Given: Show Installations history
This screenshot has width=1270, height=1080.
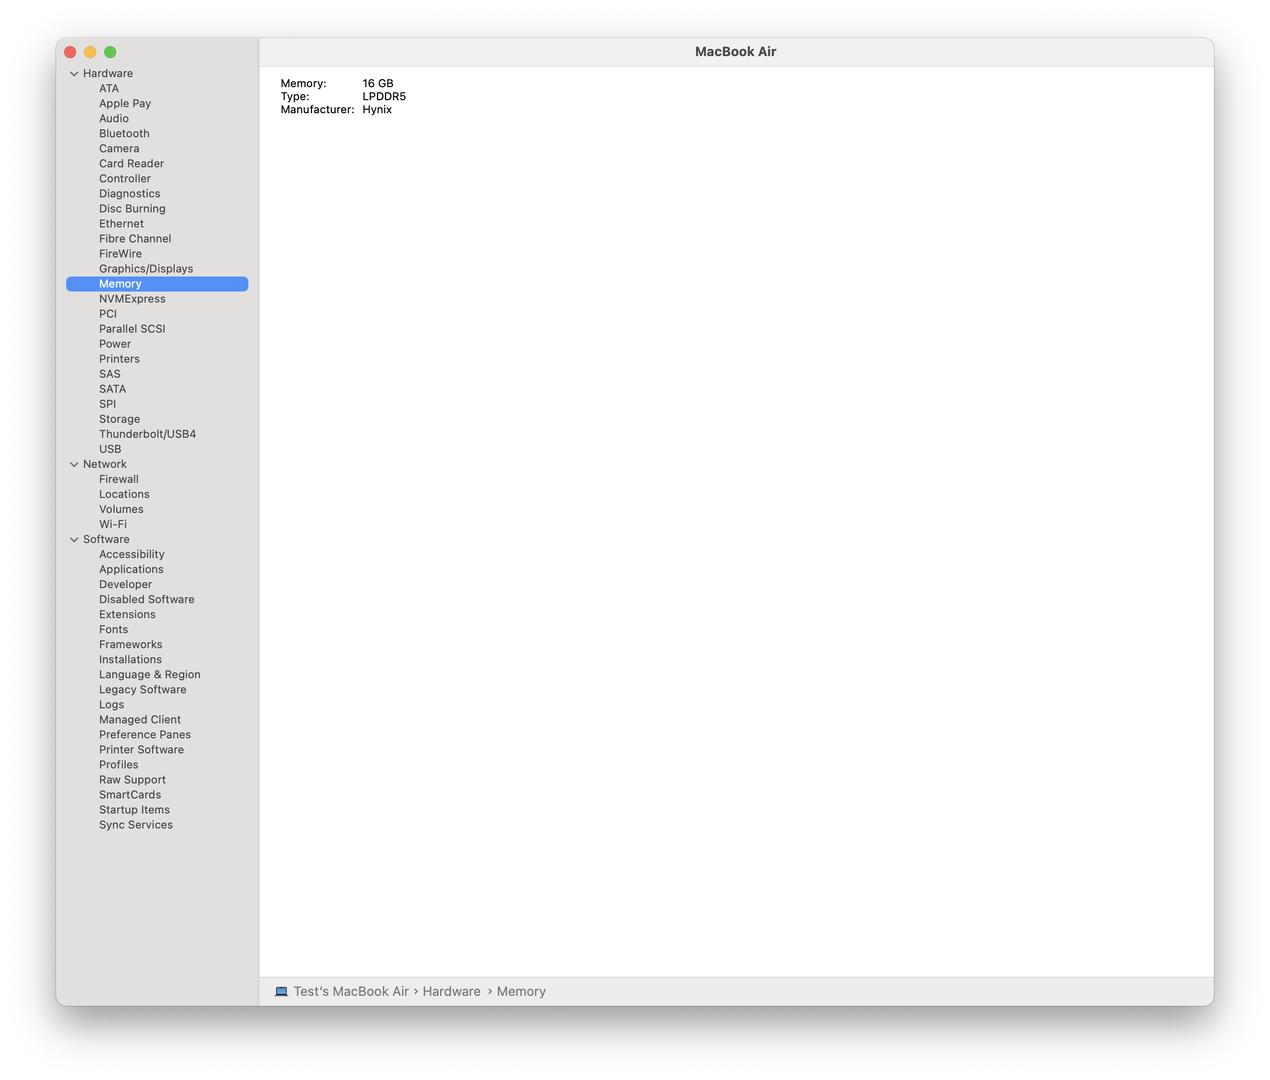Looking at the screenshot, I should [x=130, y=659].
